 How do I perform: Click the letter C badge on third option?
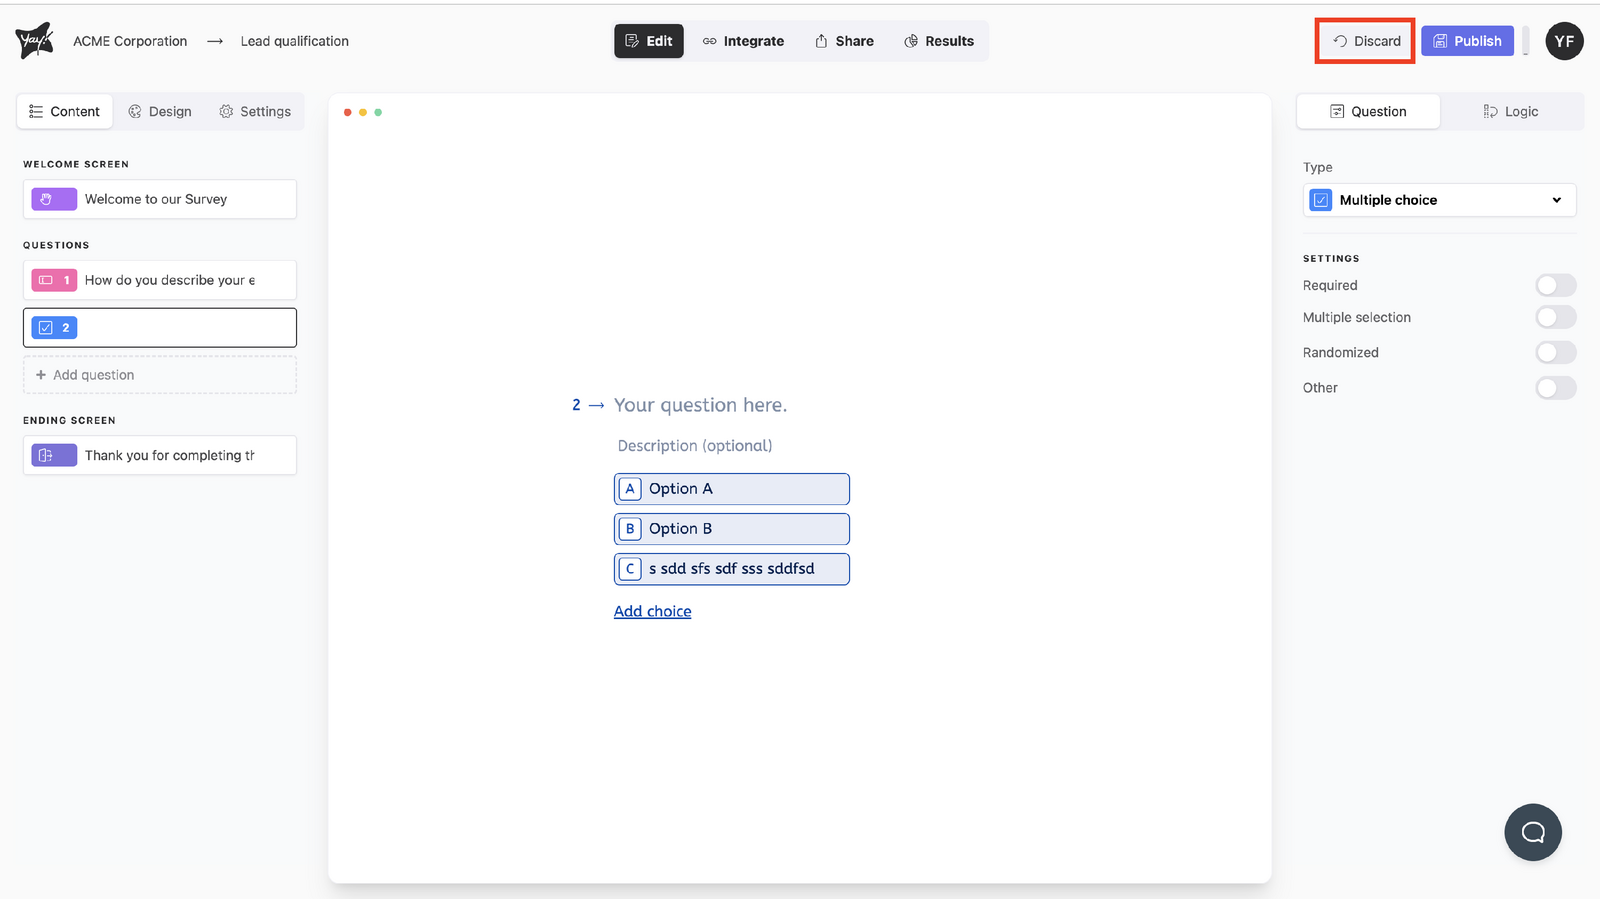(630, 569)
